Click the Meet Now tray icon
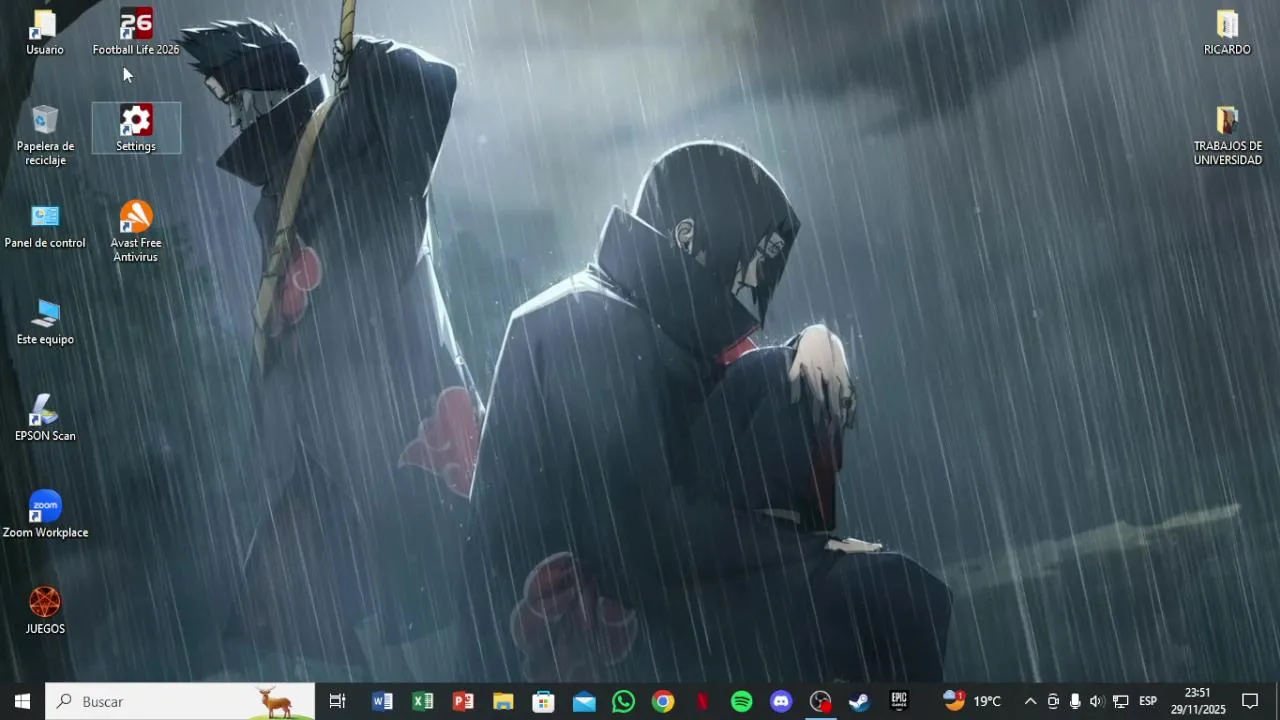 (1053, 701)
